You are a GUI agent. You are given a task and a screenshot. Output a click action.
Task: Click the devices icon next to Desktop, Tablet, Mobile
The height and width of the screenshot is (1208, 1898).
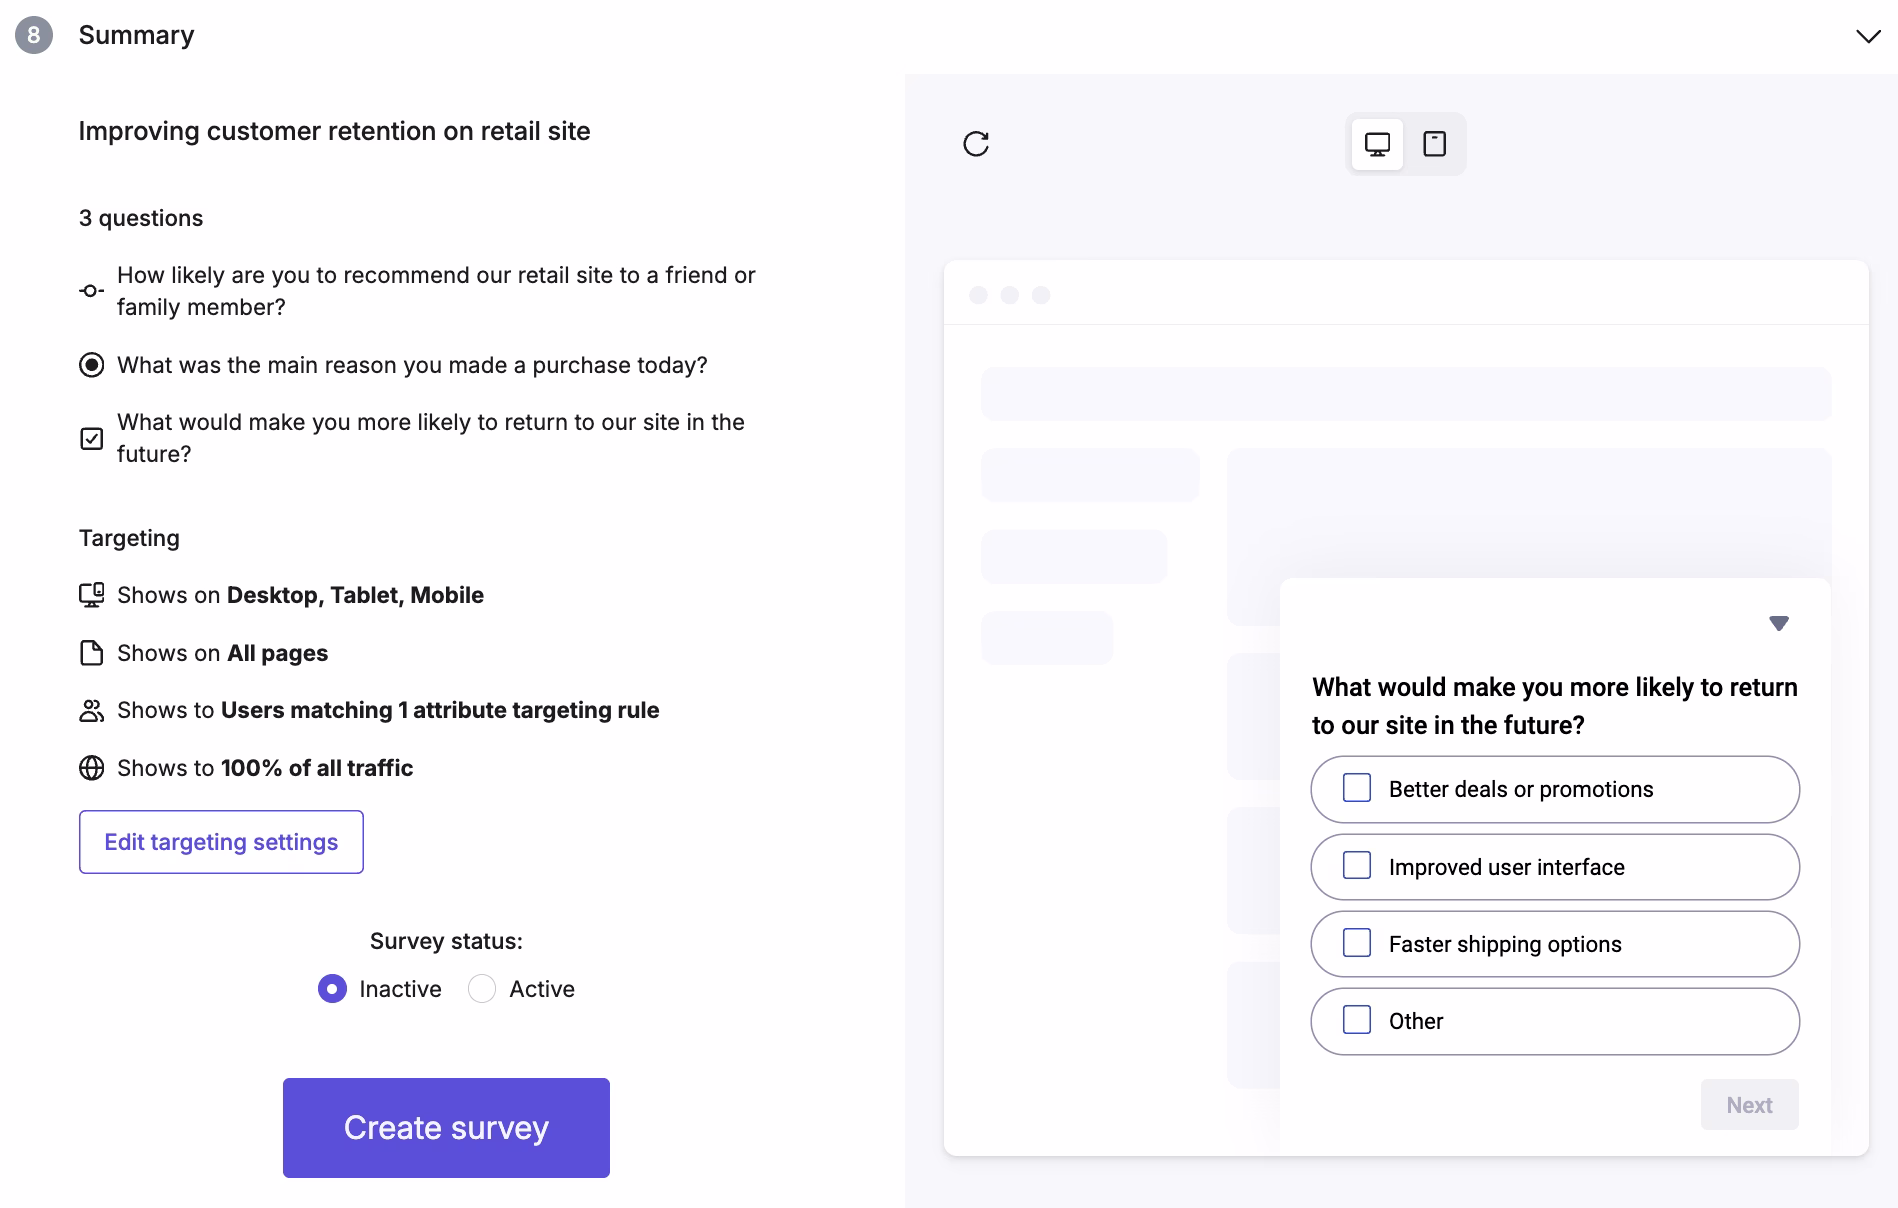pyautogui.click(x=91, y=595)
